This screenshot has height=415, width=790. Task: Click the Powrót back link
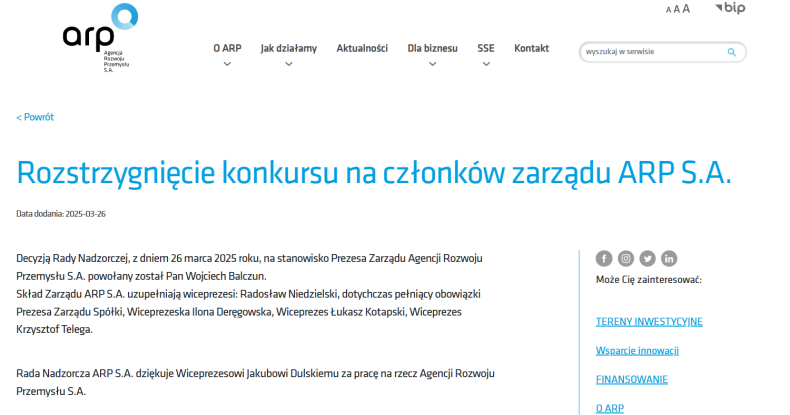(35, 117)
